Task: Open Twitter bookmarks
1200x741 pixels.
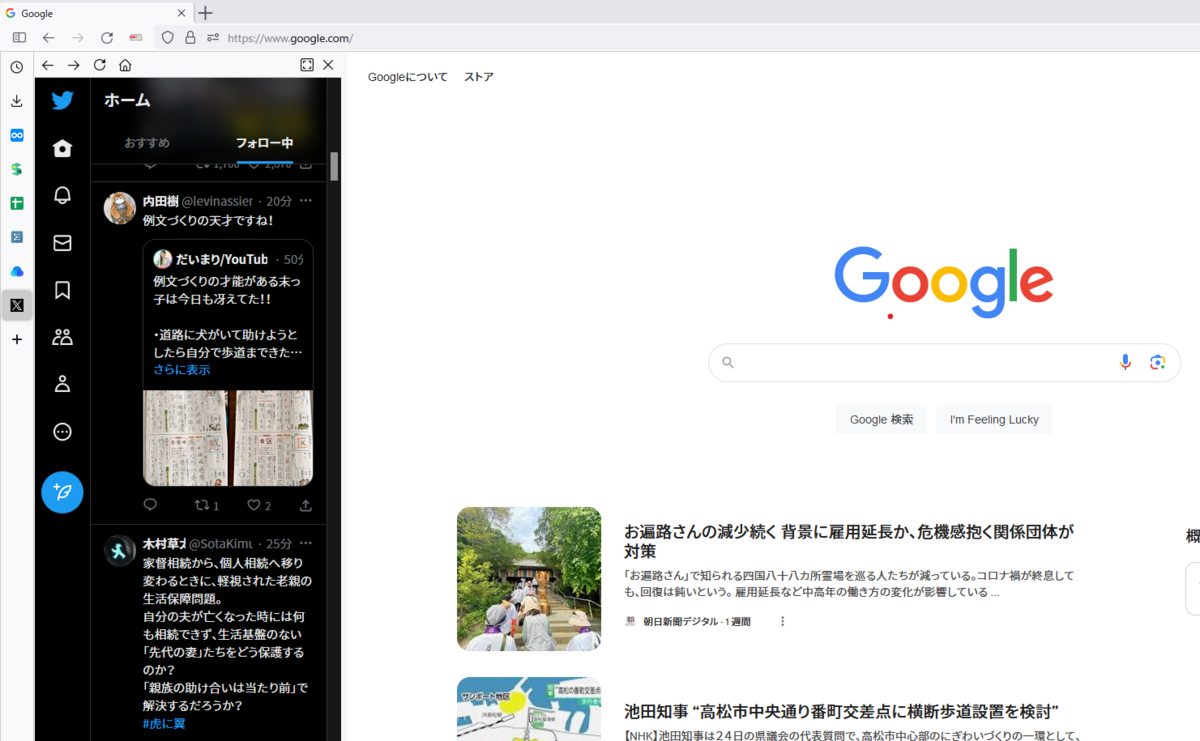Action: pos(62,290)
